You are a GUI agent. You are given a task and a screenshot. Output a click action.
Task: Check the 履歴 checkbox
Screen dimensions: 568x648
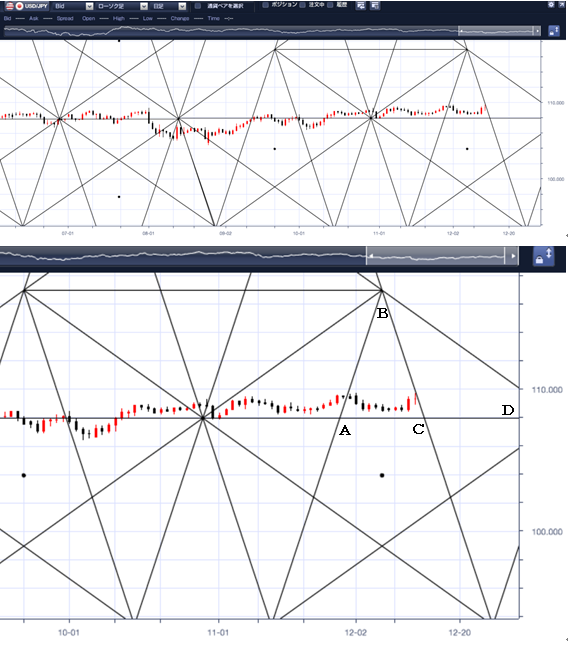330,5
